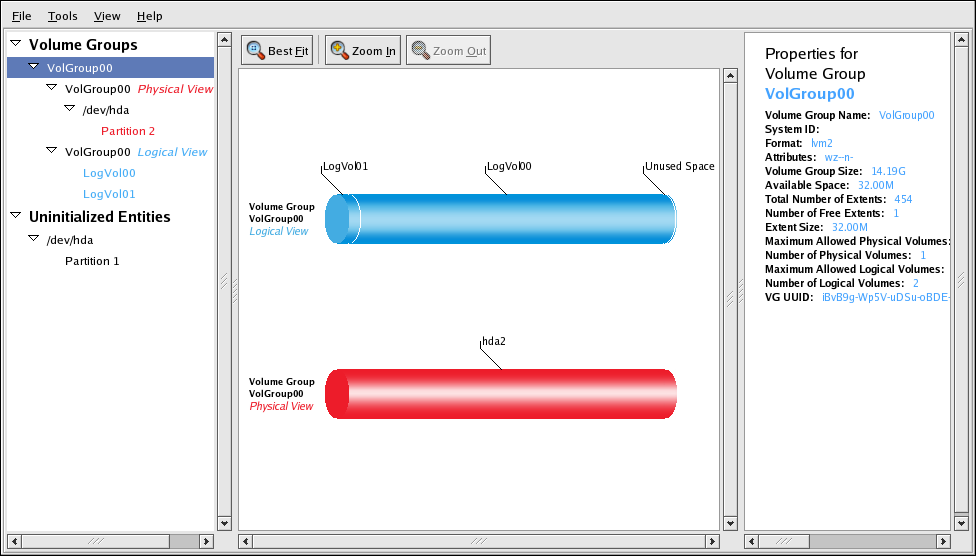The image size is (976, 556).
Task: Click the Zoom Out magnifier icon
Action: [x=420, y=51]
